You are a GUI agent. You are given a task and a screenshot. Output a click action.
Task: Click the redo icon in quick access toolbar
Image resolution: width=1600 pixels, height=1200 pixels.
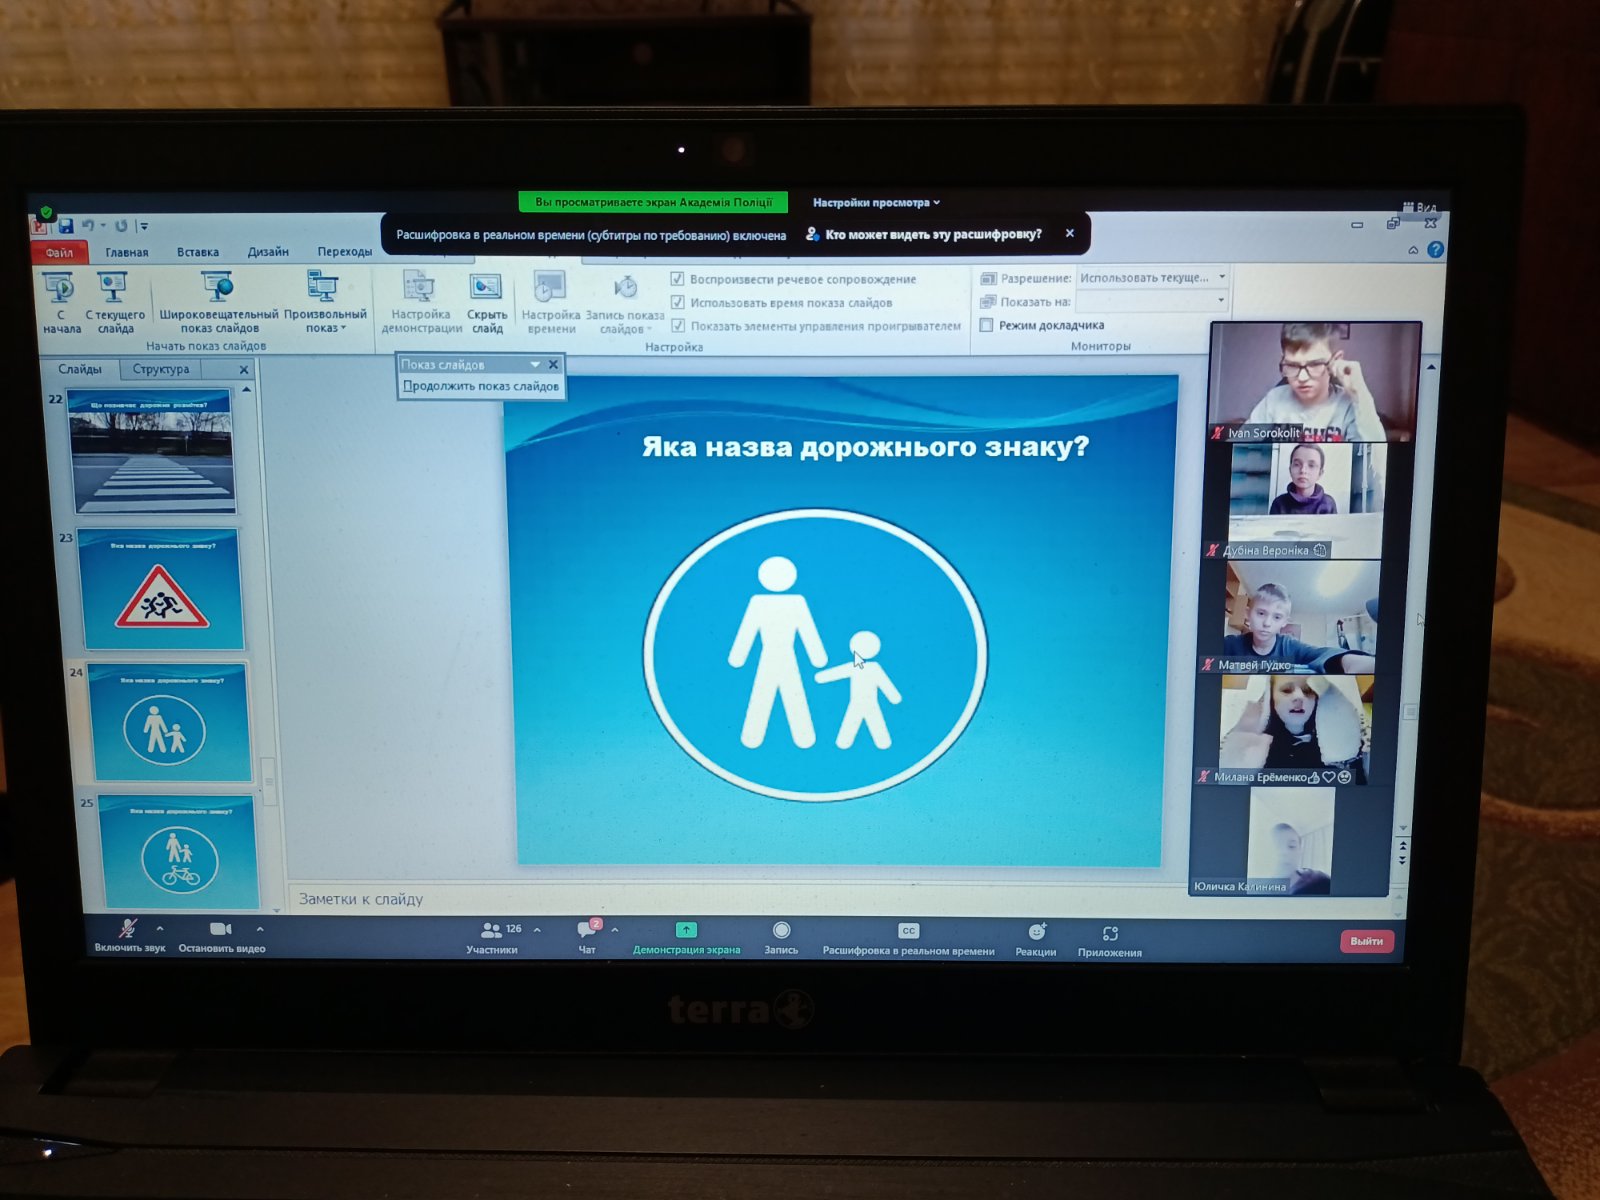coord(121,226)
